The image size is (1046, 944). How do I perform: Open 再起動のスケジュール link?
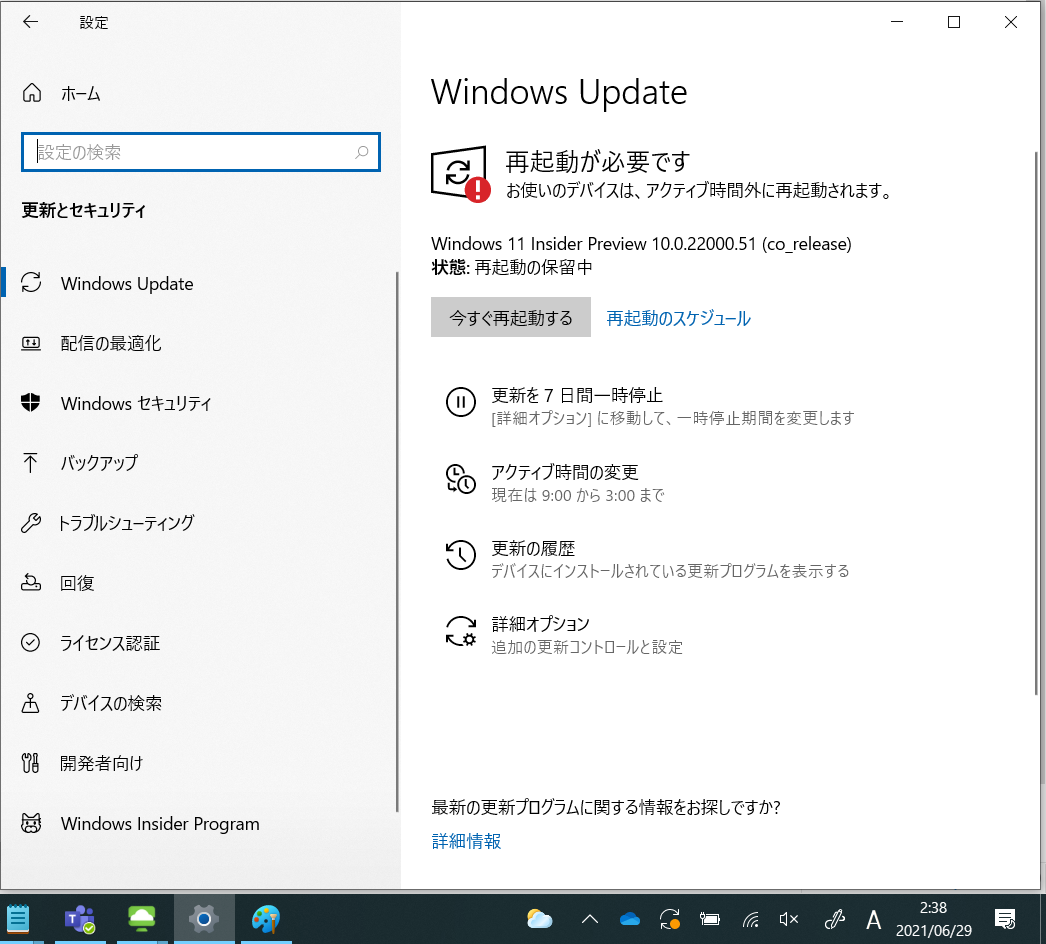point(678,318)
